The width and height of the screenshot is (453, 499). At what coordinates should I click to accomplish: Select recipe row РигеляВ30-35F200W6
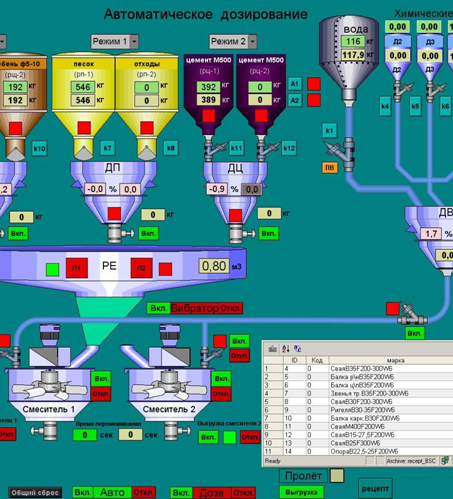[x=358, y=410]
